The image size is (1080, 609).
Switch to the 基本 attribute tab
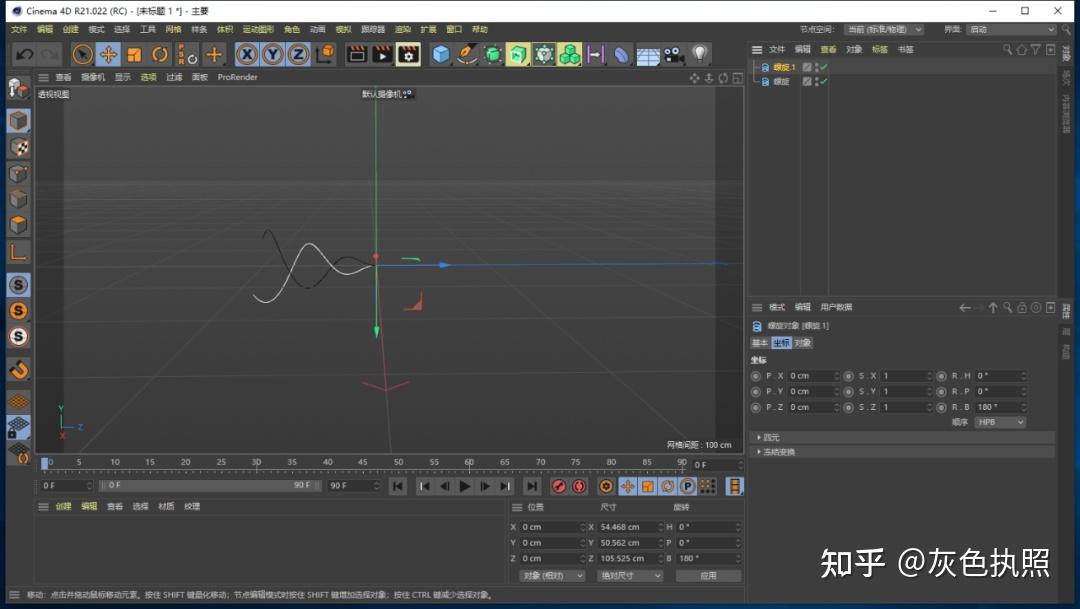pyautogui.click(x=759, y=342)
